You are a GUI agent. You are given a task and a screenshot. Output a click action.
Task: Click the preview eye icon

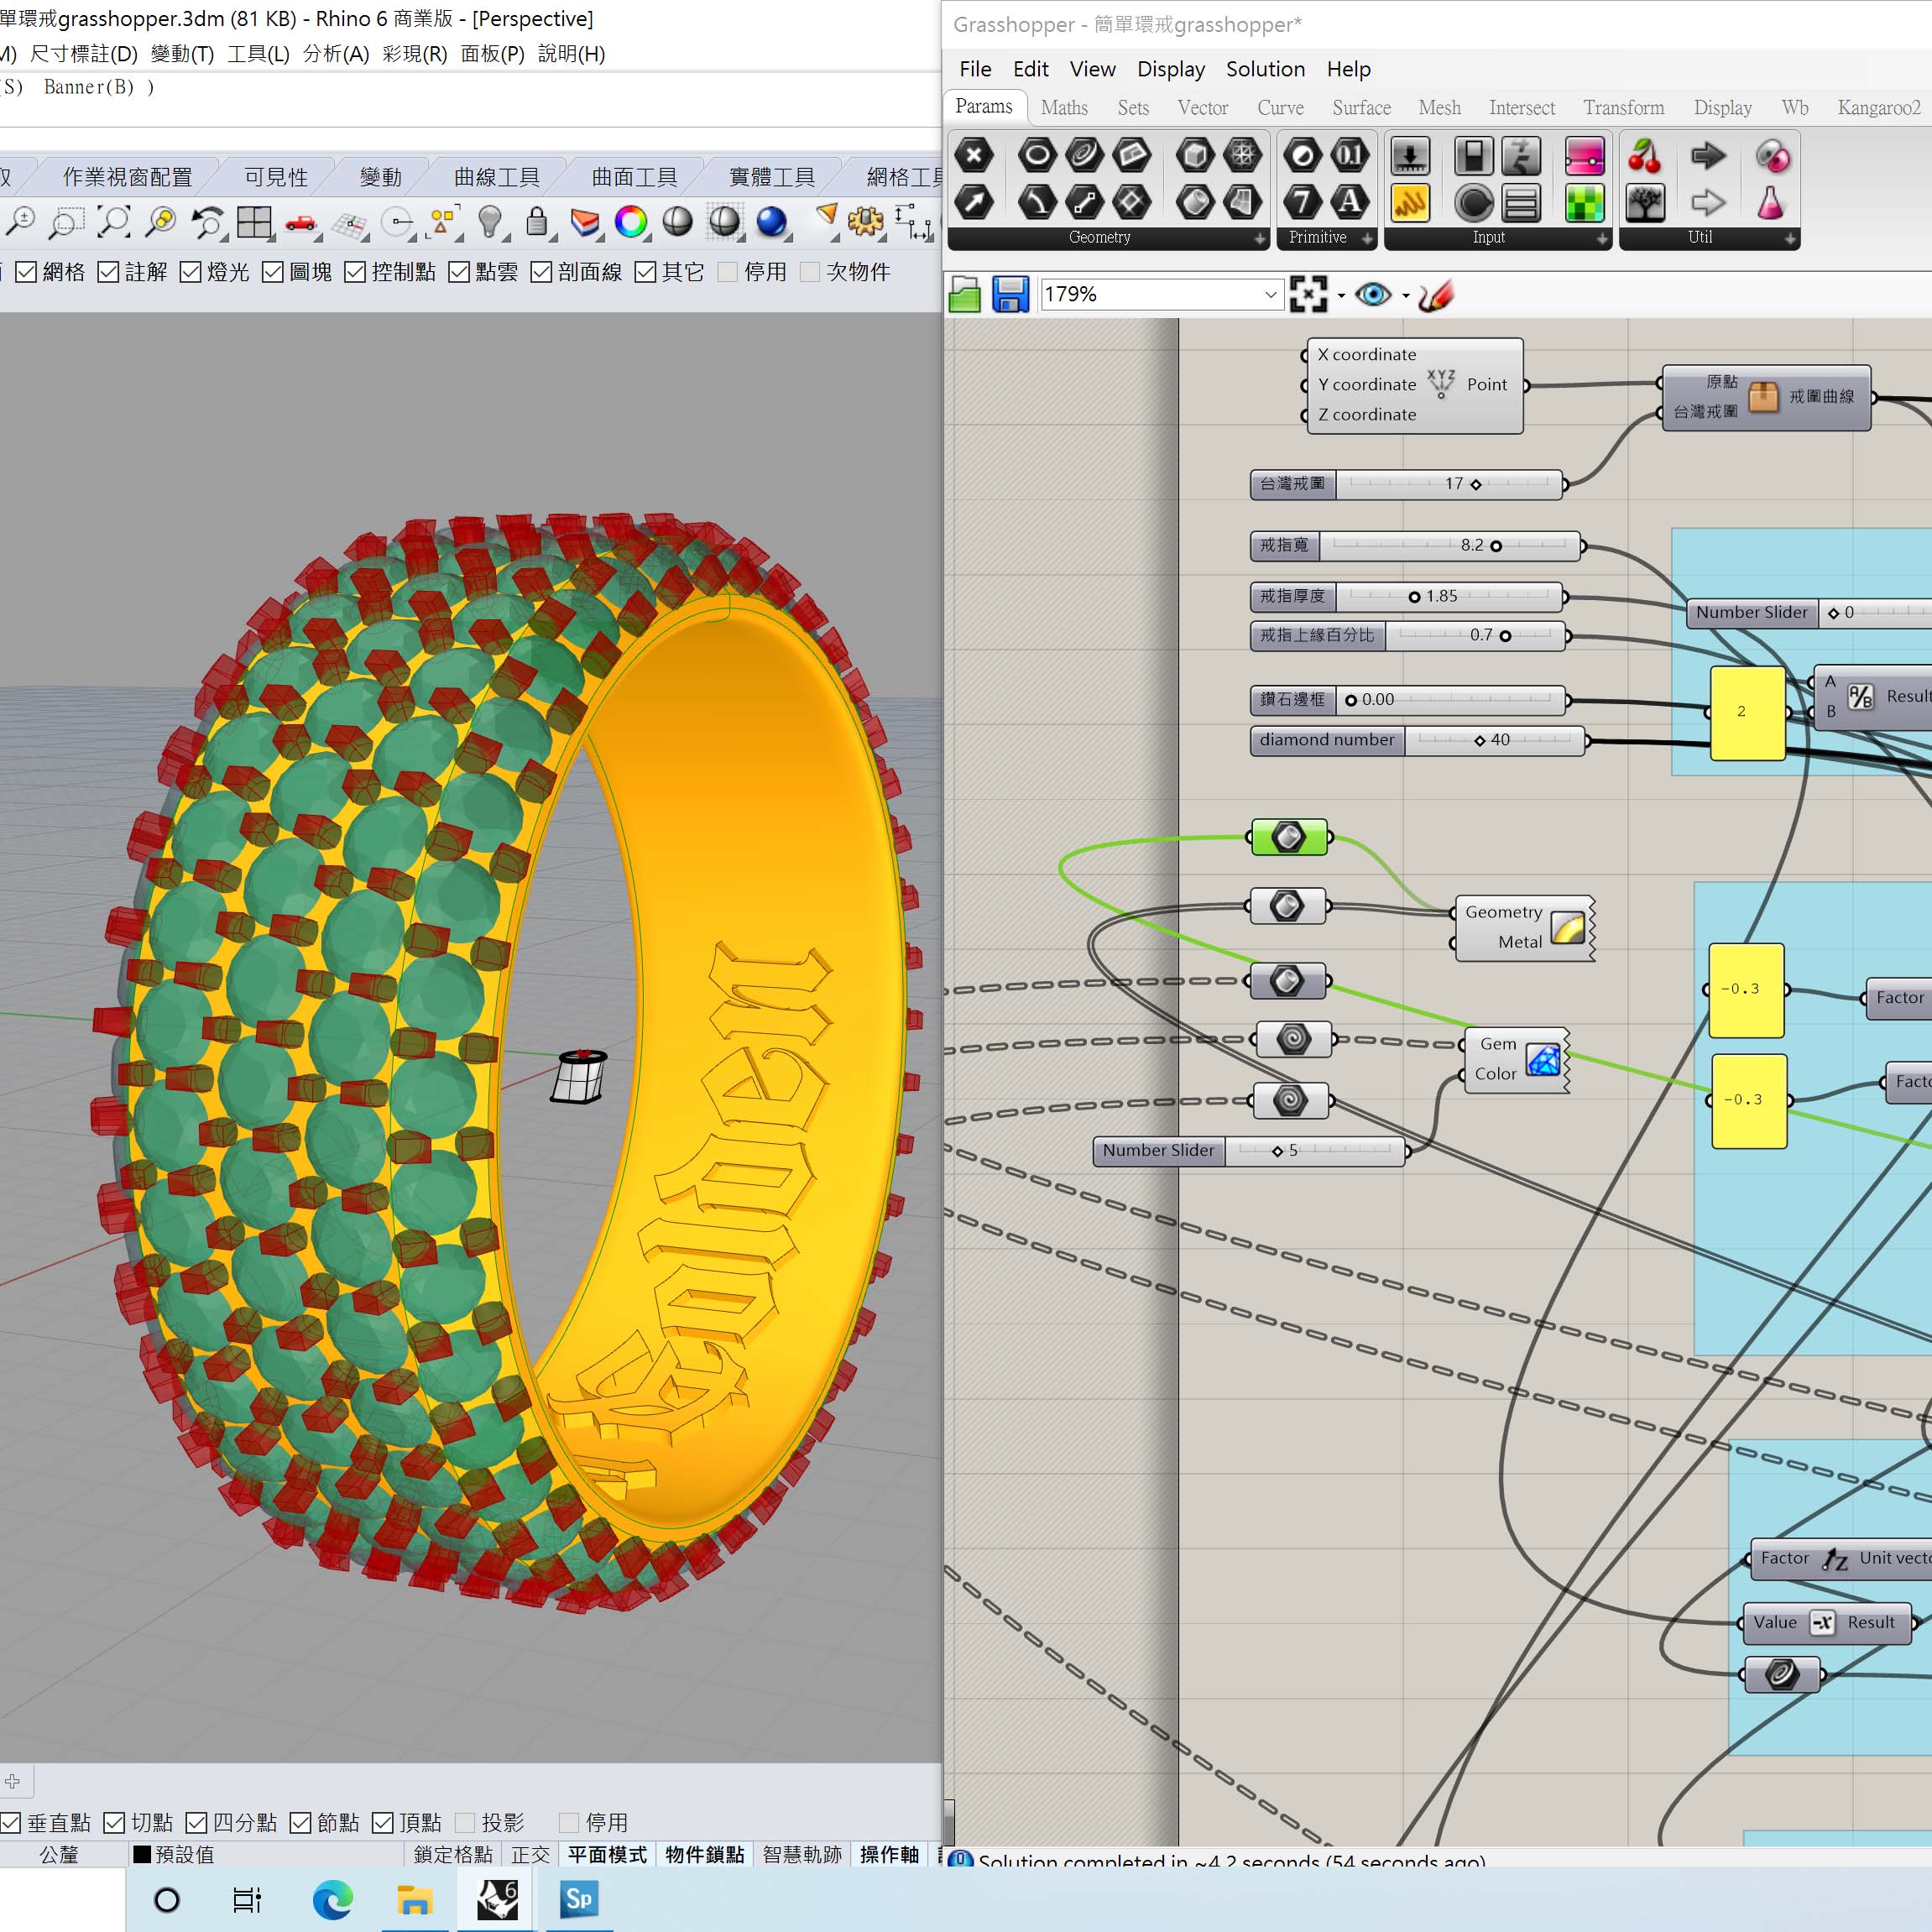click(x=1372, y=295)
